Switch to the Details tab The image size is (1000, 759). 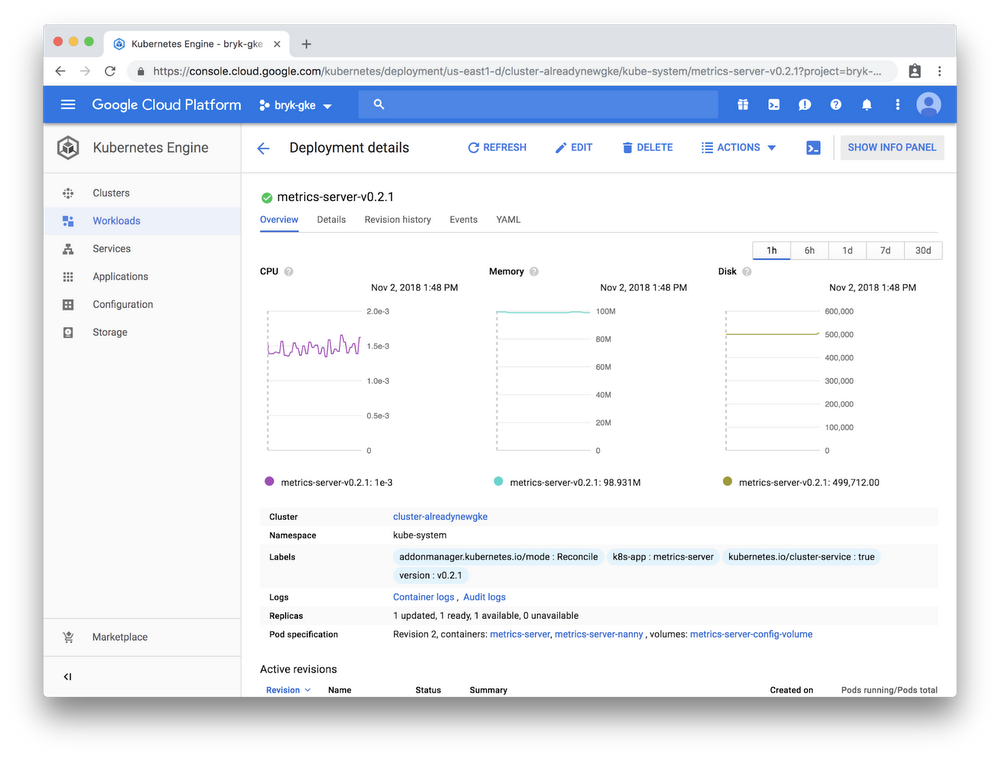click(332, 219)
